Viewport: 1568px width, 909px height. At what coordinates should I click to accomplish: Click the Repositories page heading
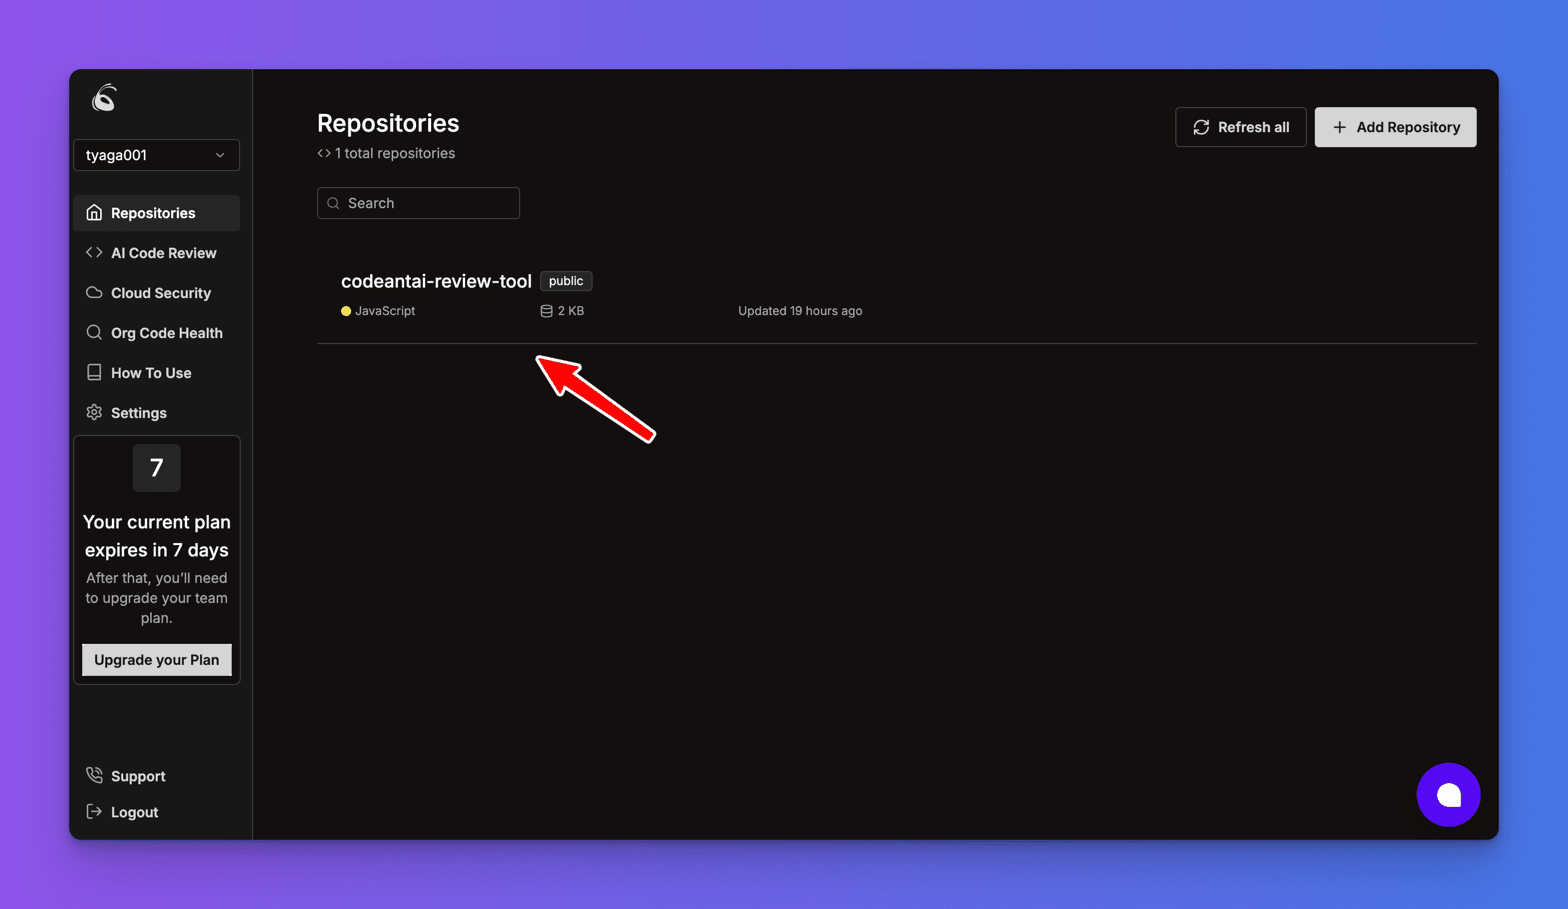[388, 123]
